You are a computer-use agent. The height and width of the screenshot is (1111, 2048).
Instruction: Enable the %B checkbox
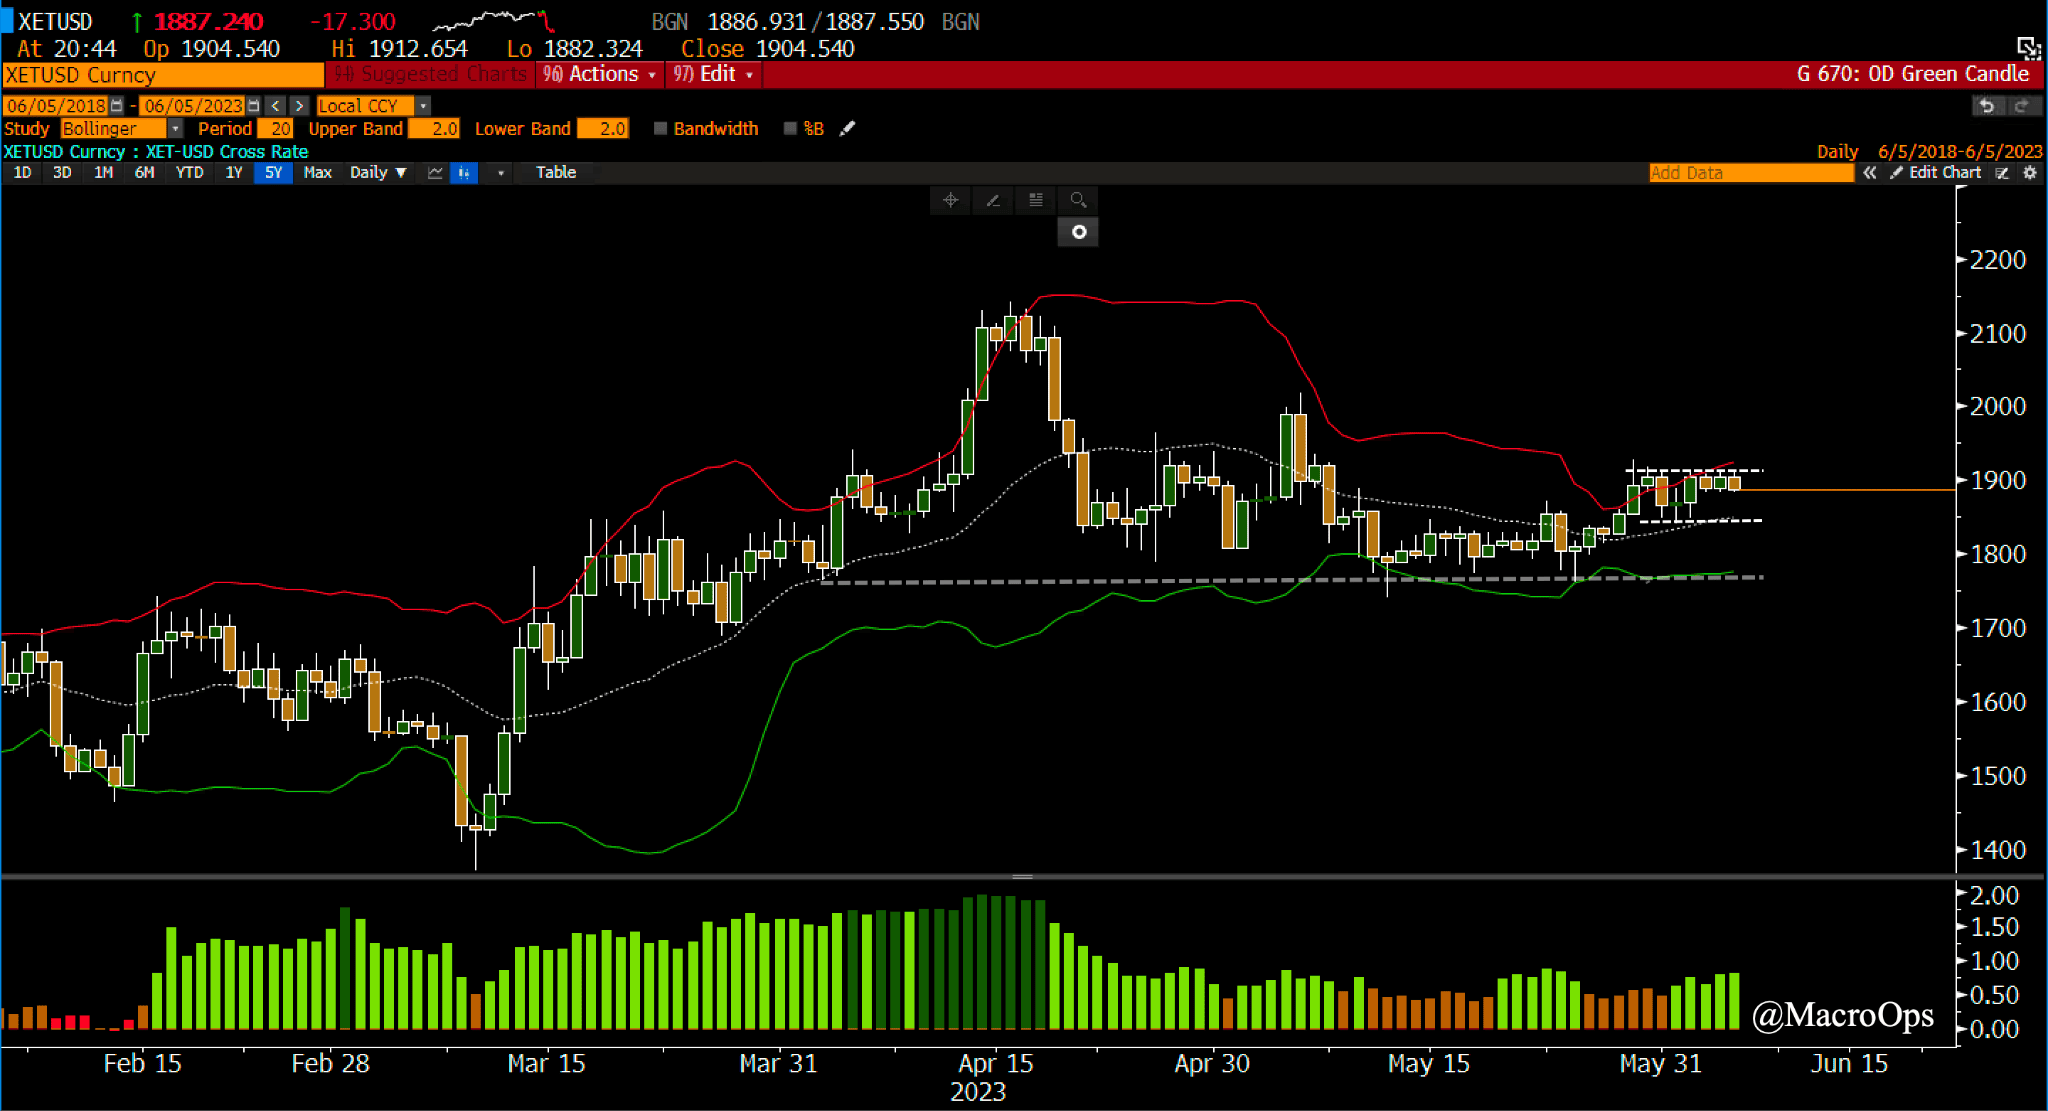click(790, 128)
